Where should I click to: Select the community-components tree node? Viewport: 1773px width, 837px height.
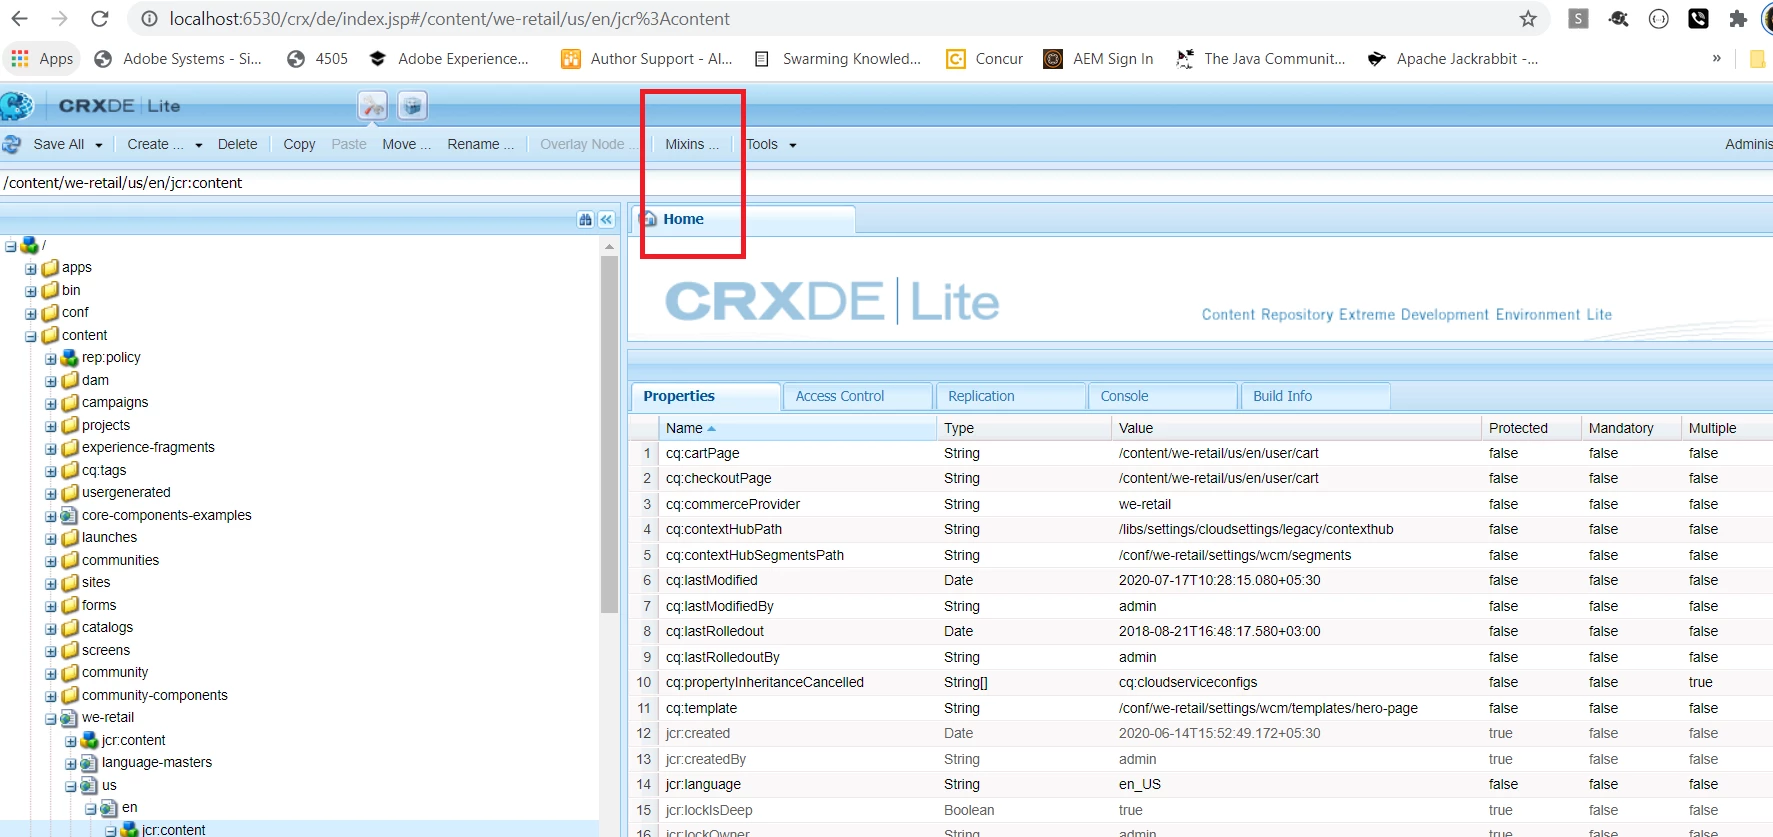point(155,696)
